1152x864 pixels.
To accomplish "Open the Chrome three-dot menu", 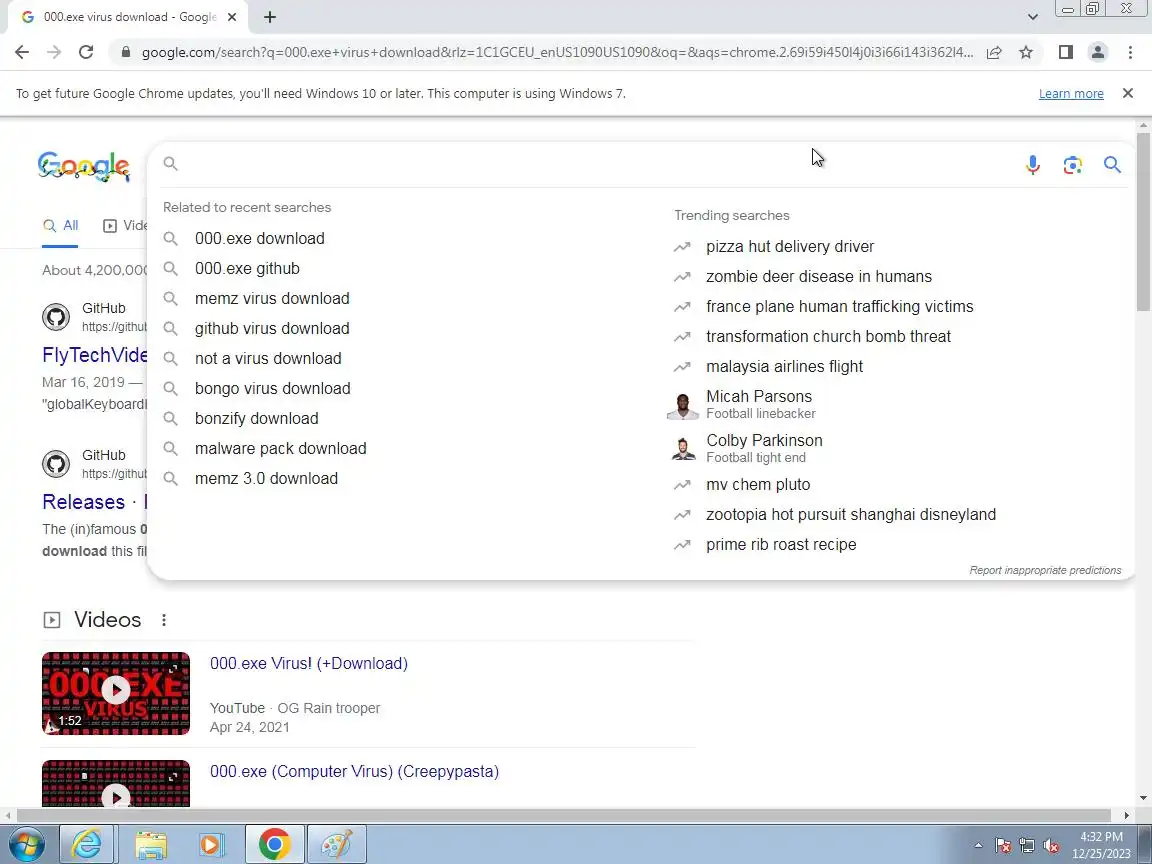I will [x=1130, y=52].
